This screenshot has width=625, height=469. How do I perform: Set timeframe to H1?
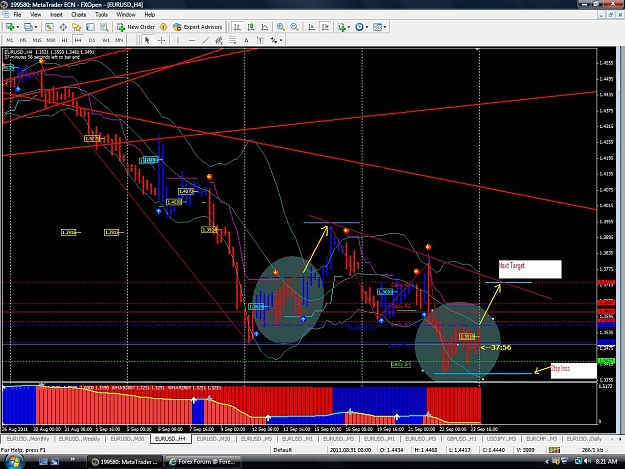click(x=65, y=40)
